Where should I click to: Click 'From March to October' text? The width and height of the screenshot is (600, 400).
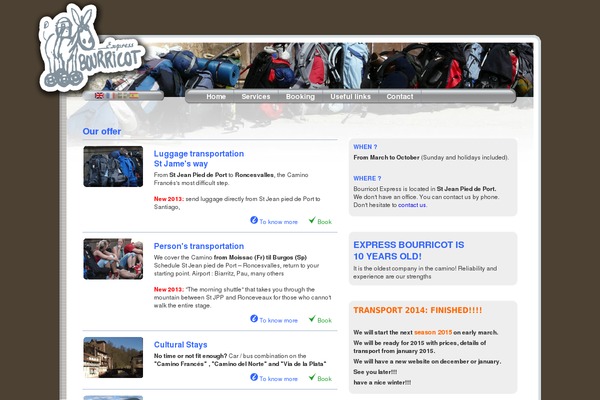coord(386,157)
